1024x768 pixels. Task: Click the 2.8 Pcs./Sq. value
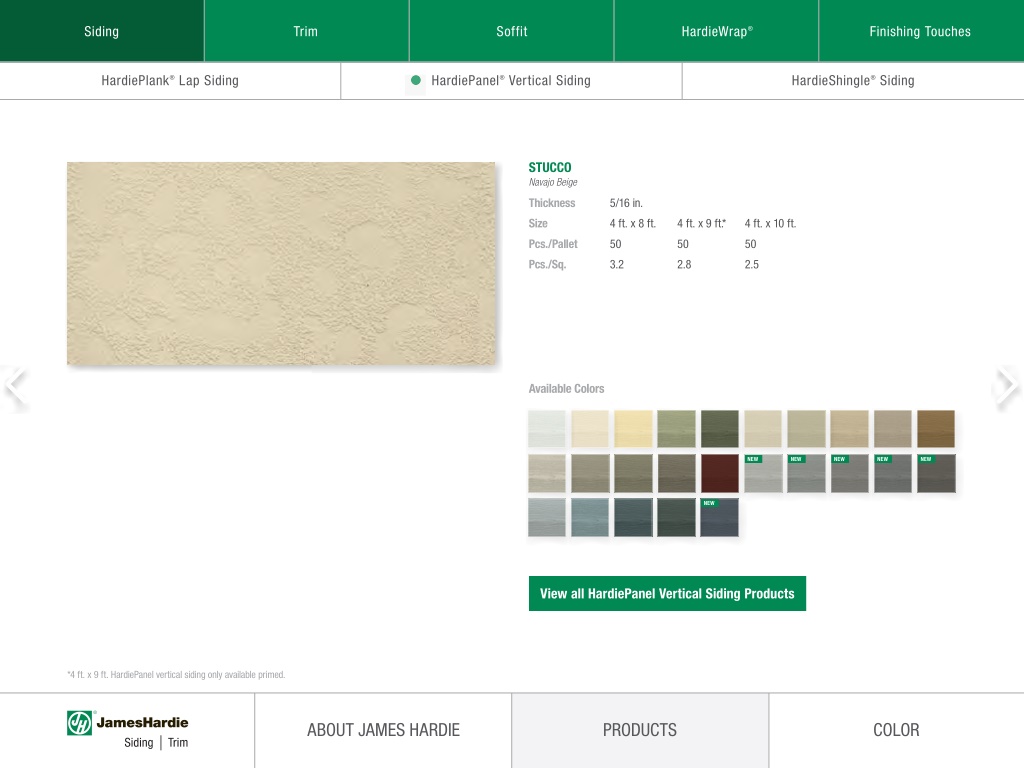[x=684, y=264]
